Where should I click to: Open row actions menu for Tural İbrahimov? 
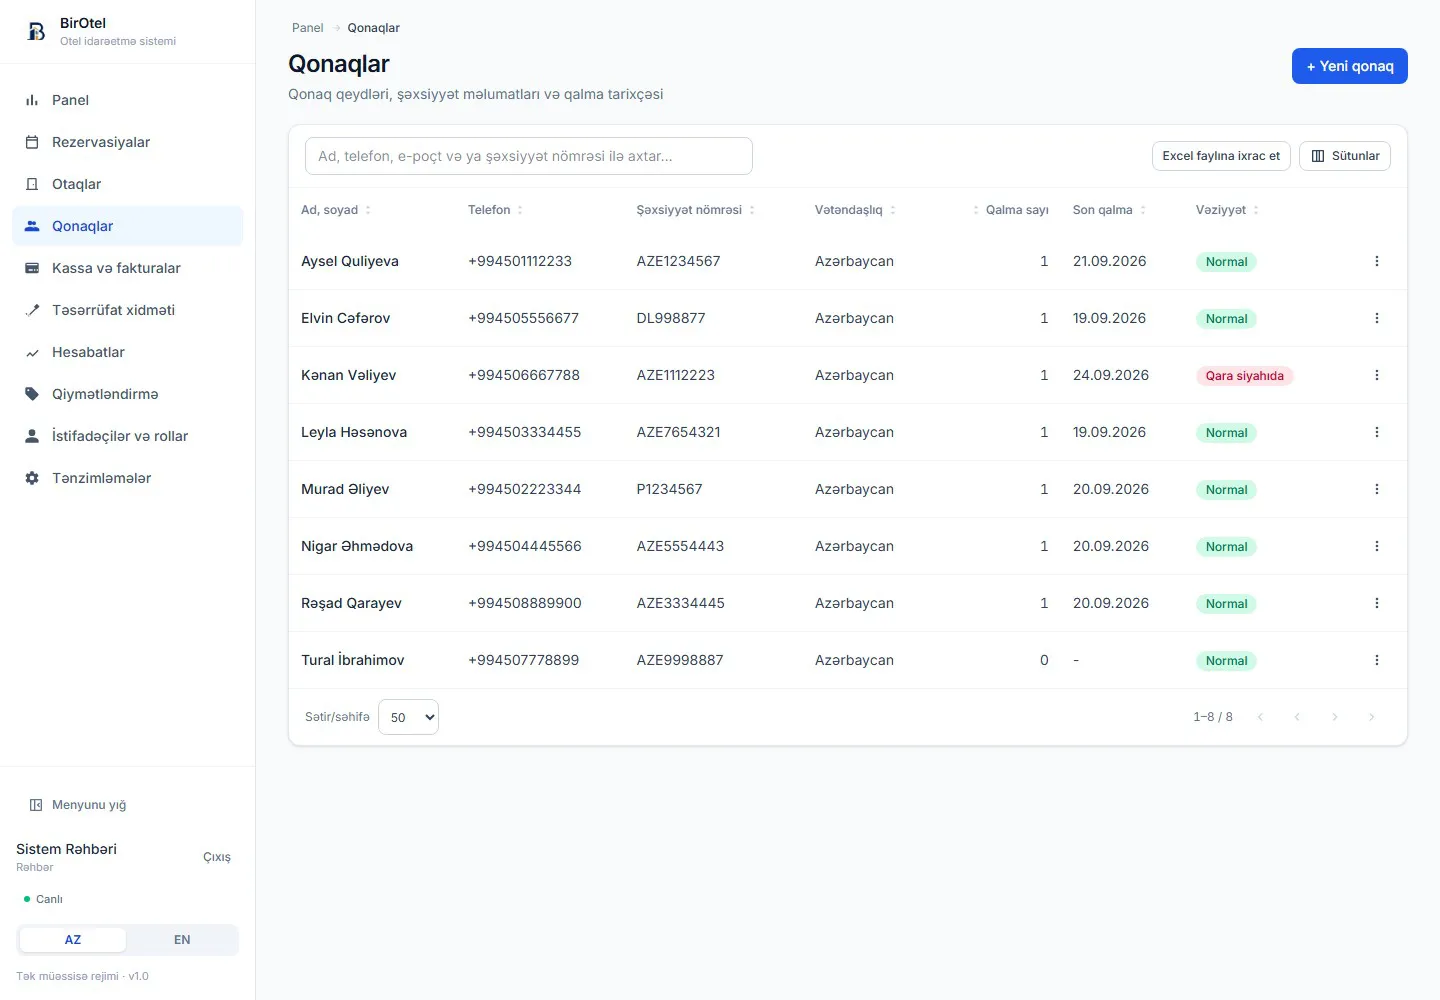1377,660
